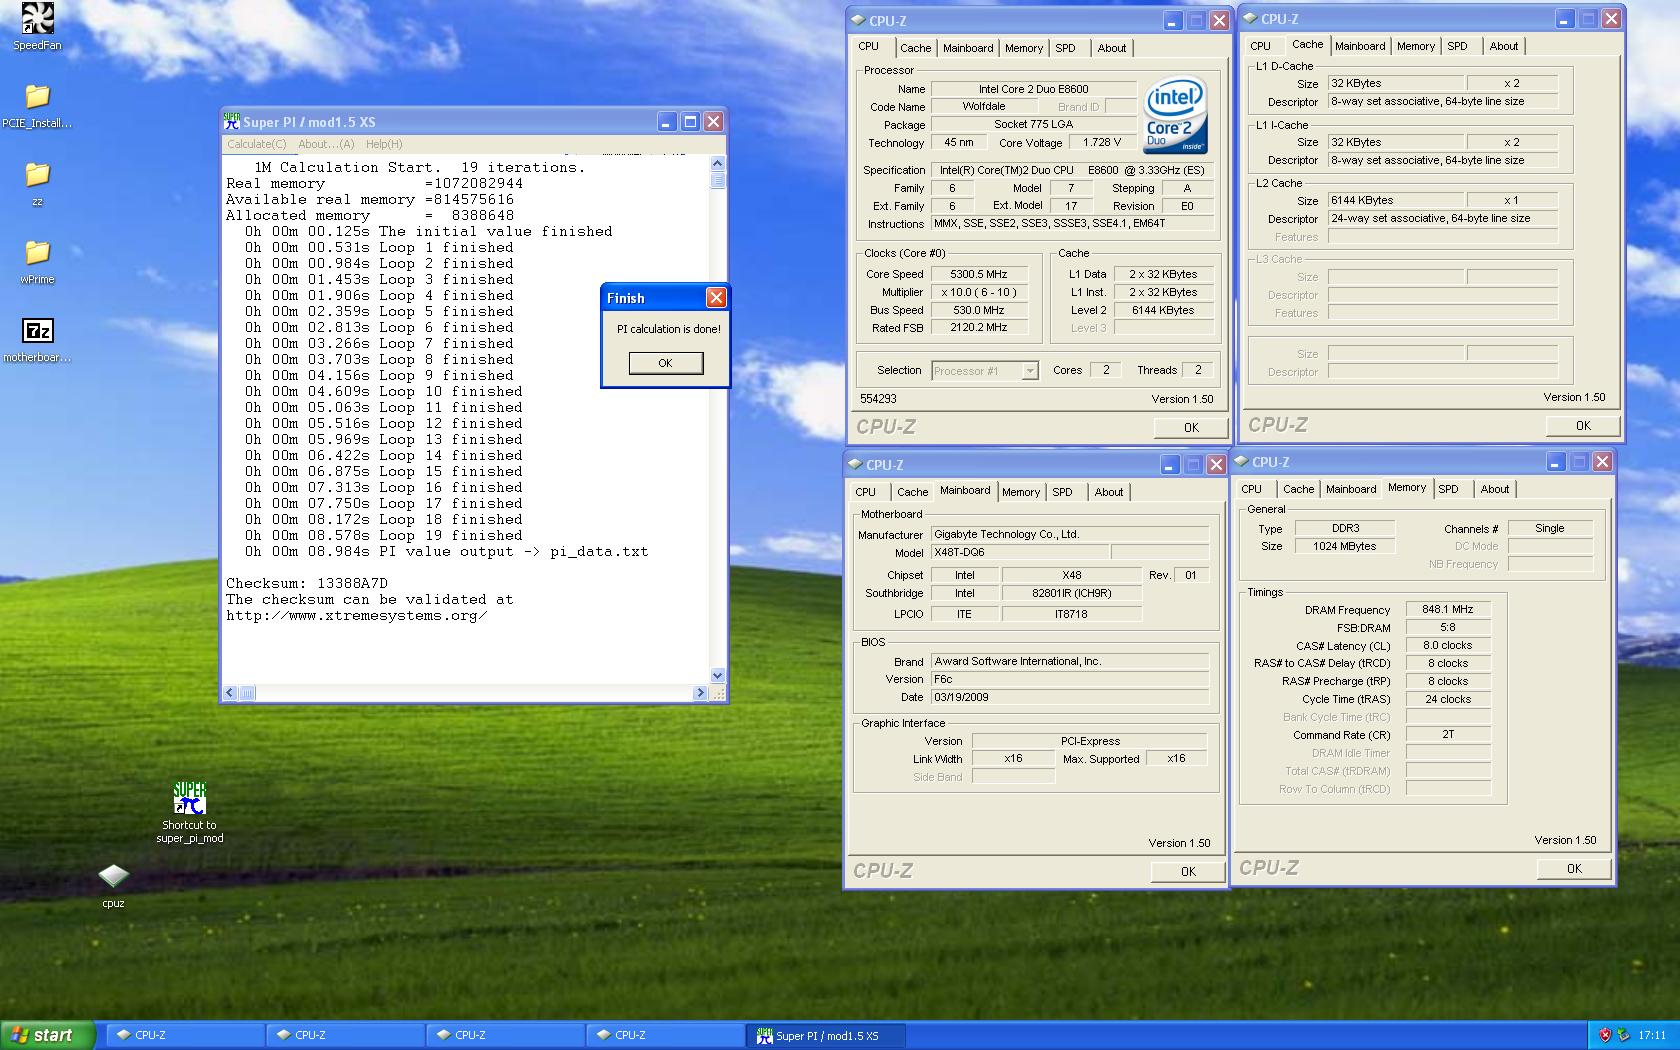Click Super PI horizontal scrollbar right arrow
The width and height of the screenshot is (1680, 1050).
coord(700,693)
